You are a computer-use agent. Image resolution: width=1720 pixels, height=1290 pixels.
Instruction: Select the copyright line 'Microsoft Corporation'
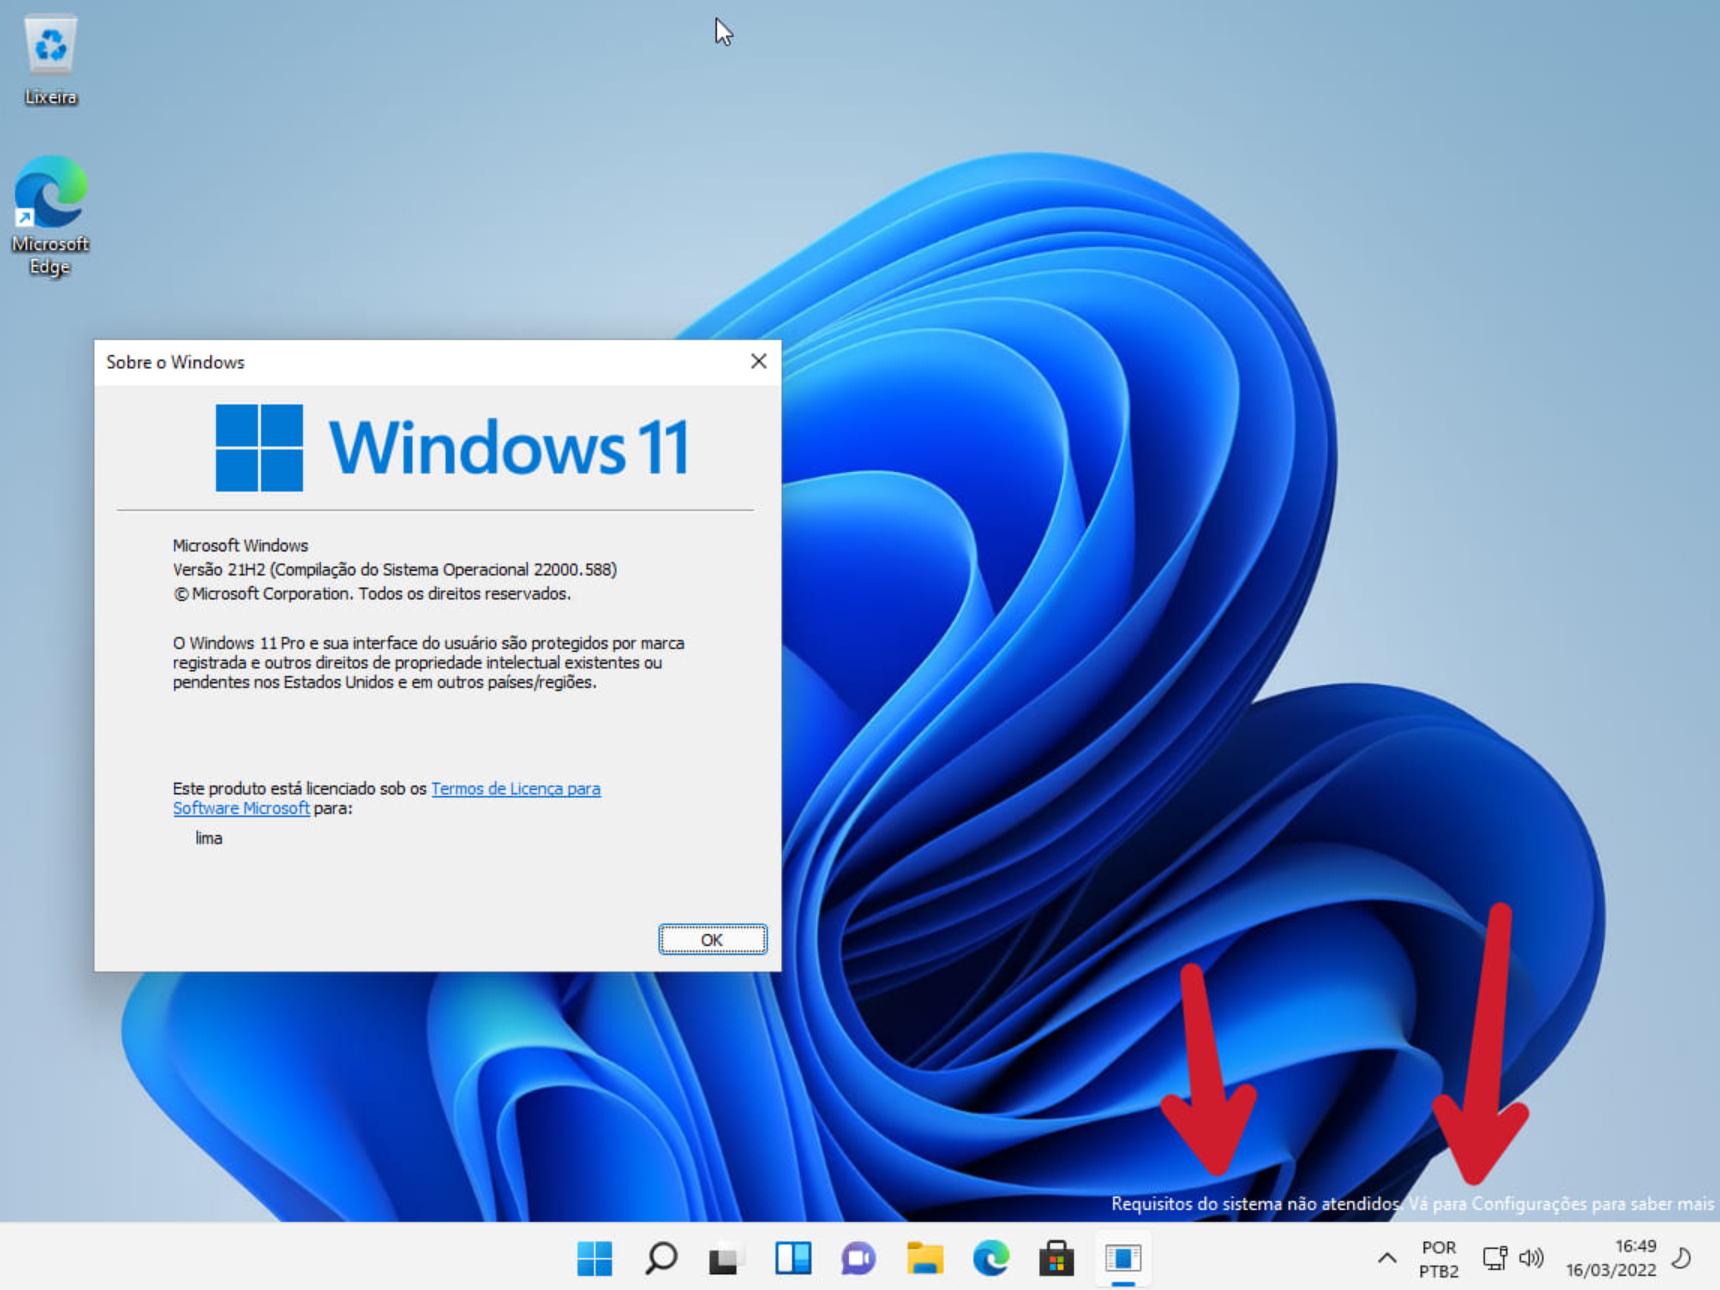click(x=270, y=593)
